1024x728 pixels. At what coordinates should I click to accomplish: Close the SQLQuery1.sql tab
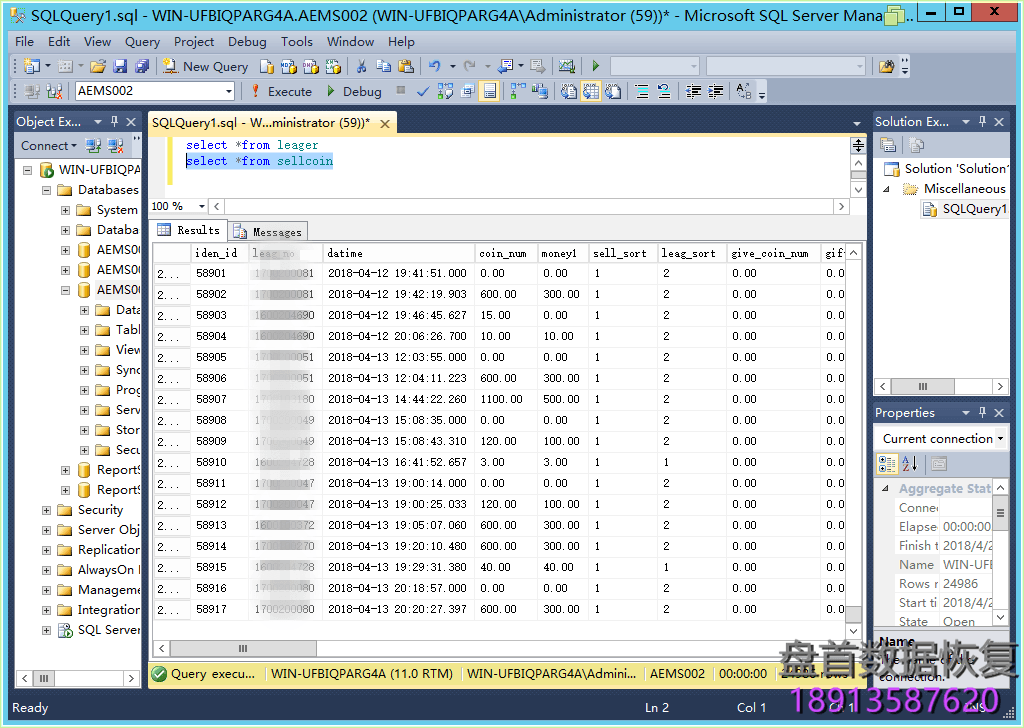click(x=385, y=123)
